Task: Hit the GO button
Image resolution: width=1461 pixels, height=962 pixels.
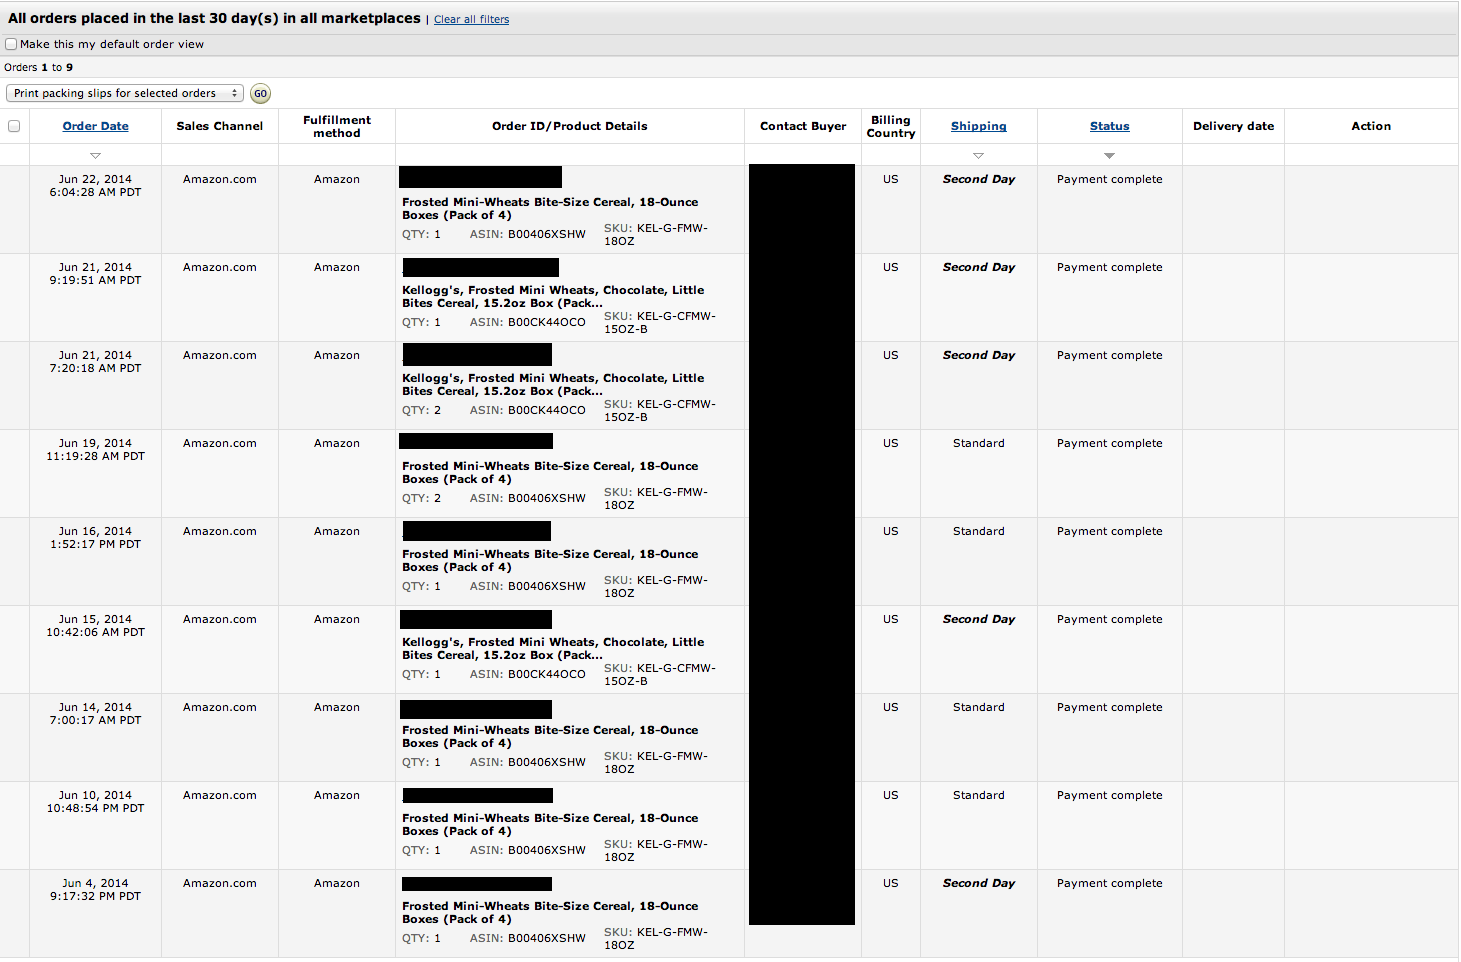Action: 260,93
